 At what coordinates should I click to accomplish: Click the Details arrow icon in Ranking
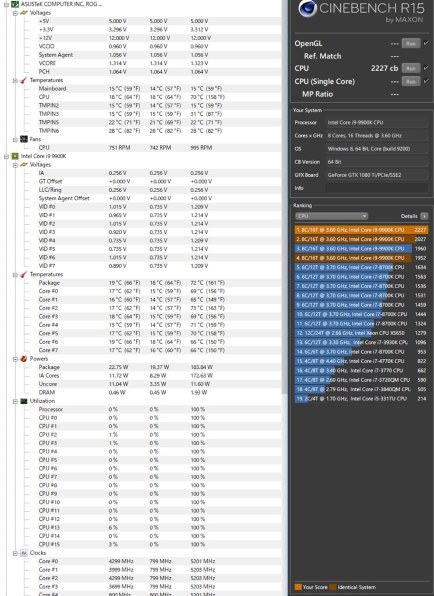point(424,216)
